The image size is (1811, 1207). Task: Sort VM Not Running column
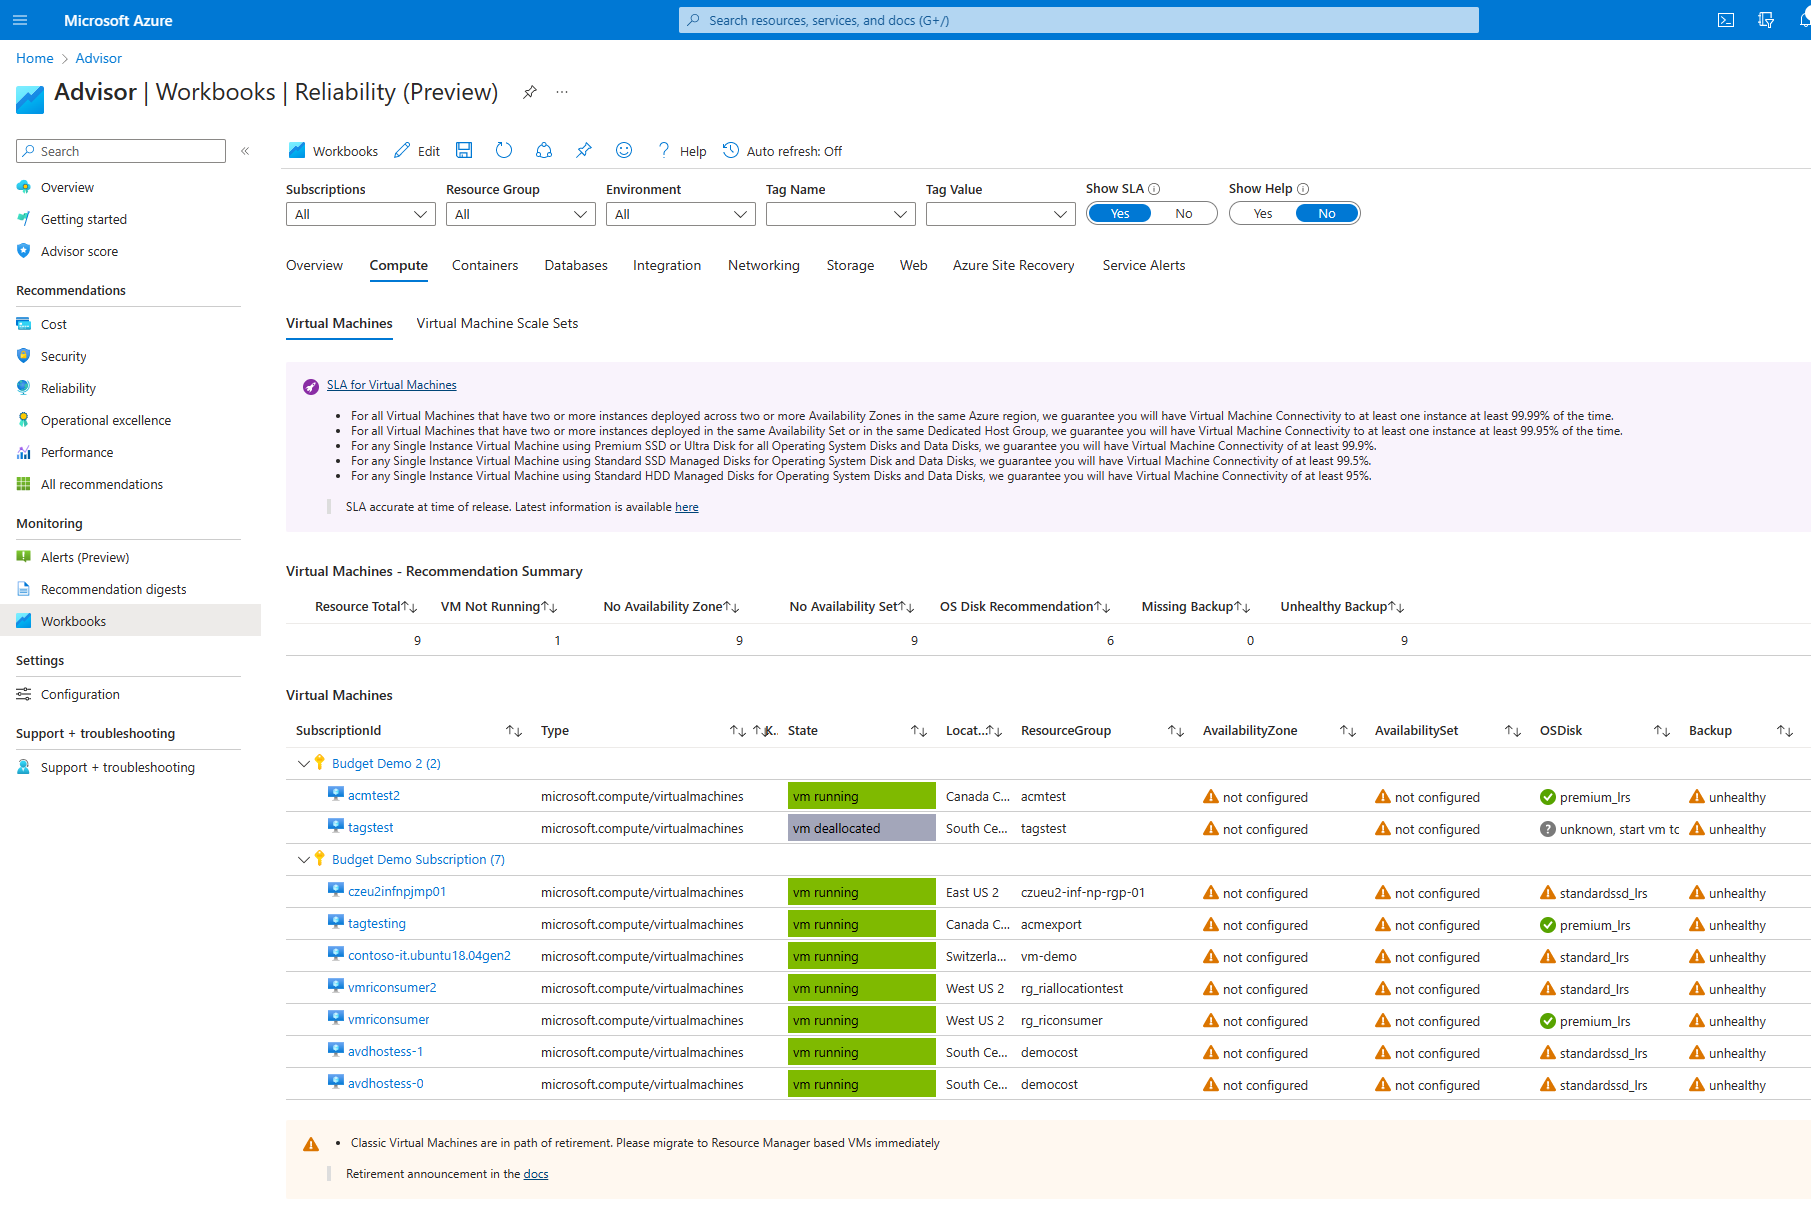(549, 607)
